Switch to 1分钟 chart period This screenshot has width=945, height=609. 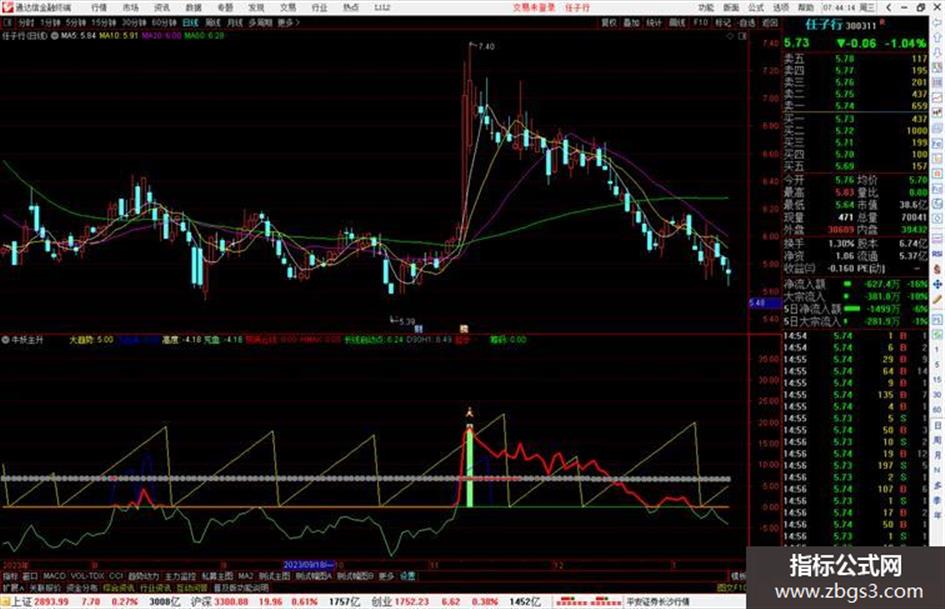49,22
